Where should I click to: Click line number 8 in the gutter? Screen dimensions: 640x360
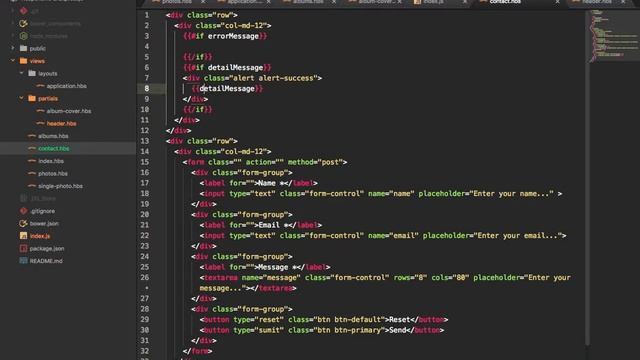point(147,89)
